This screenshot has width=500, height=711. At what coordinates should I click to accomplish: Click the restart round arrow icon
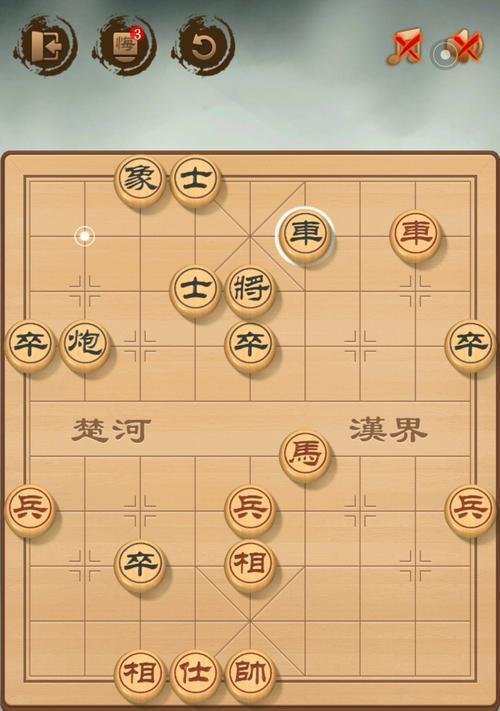(204, 45)
